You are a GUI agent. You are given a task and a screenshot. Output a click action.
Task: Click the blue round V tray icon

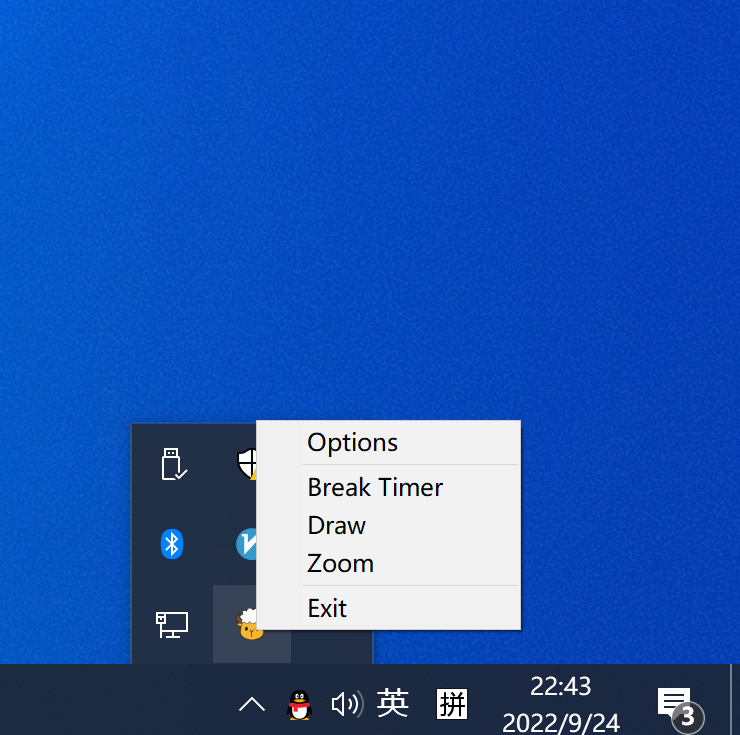[x=246, y=544]
